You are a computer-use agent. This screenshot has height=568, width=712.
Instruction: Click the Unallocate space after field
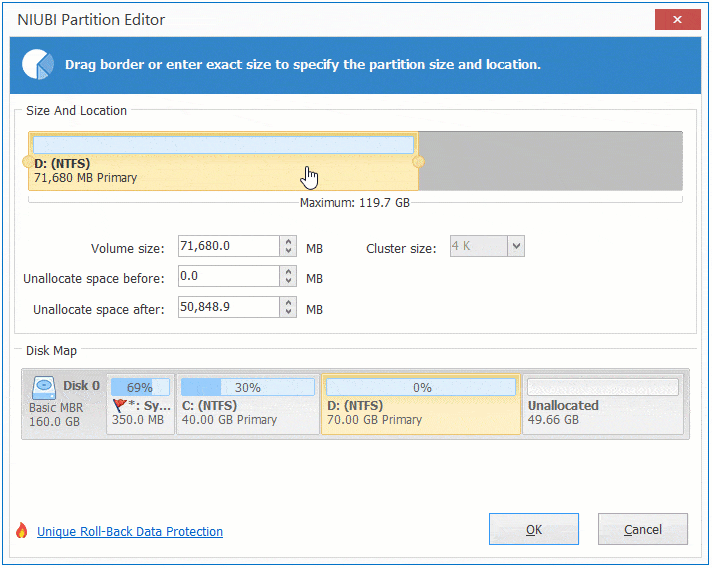point(228,308)
